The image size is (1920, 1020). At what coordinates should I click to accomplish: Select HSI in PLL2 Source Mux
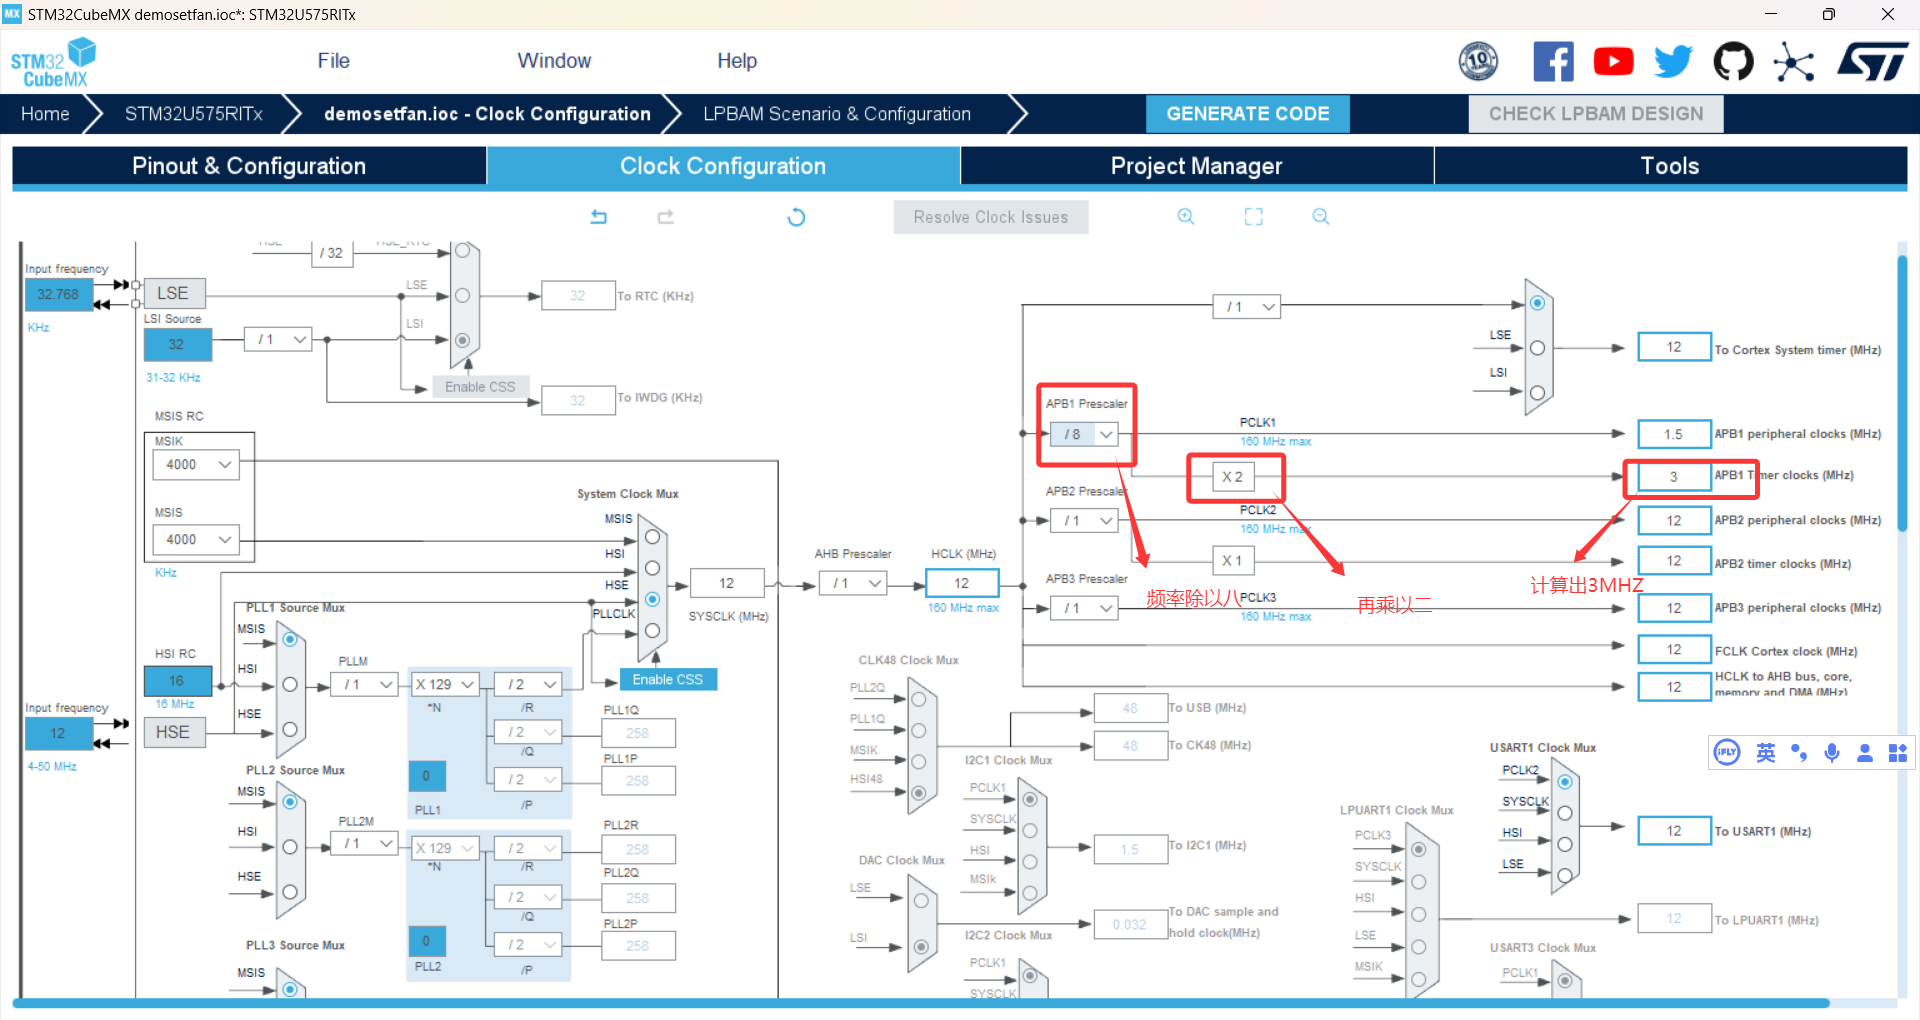290,847
